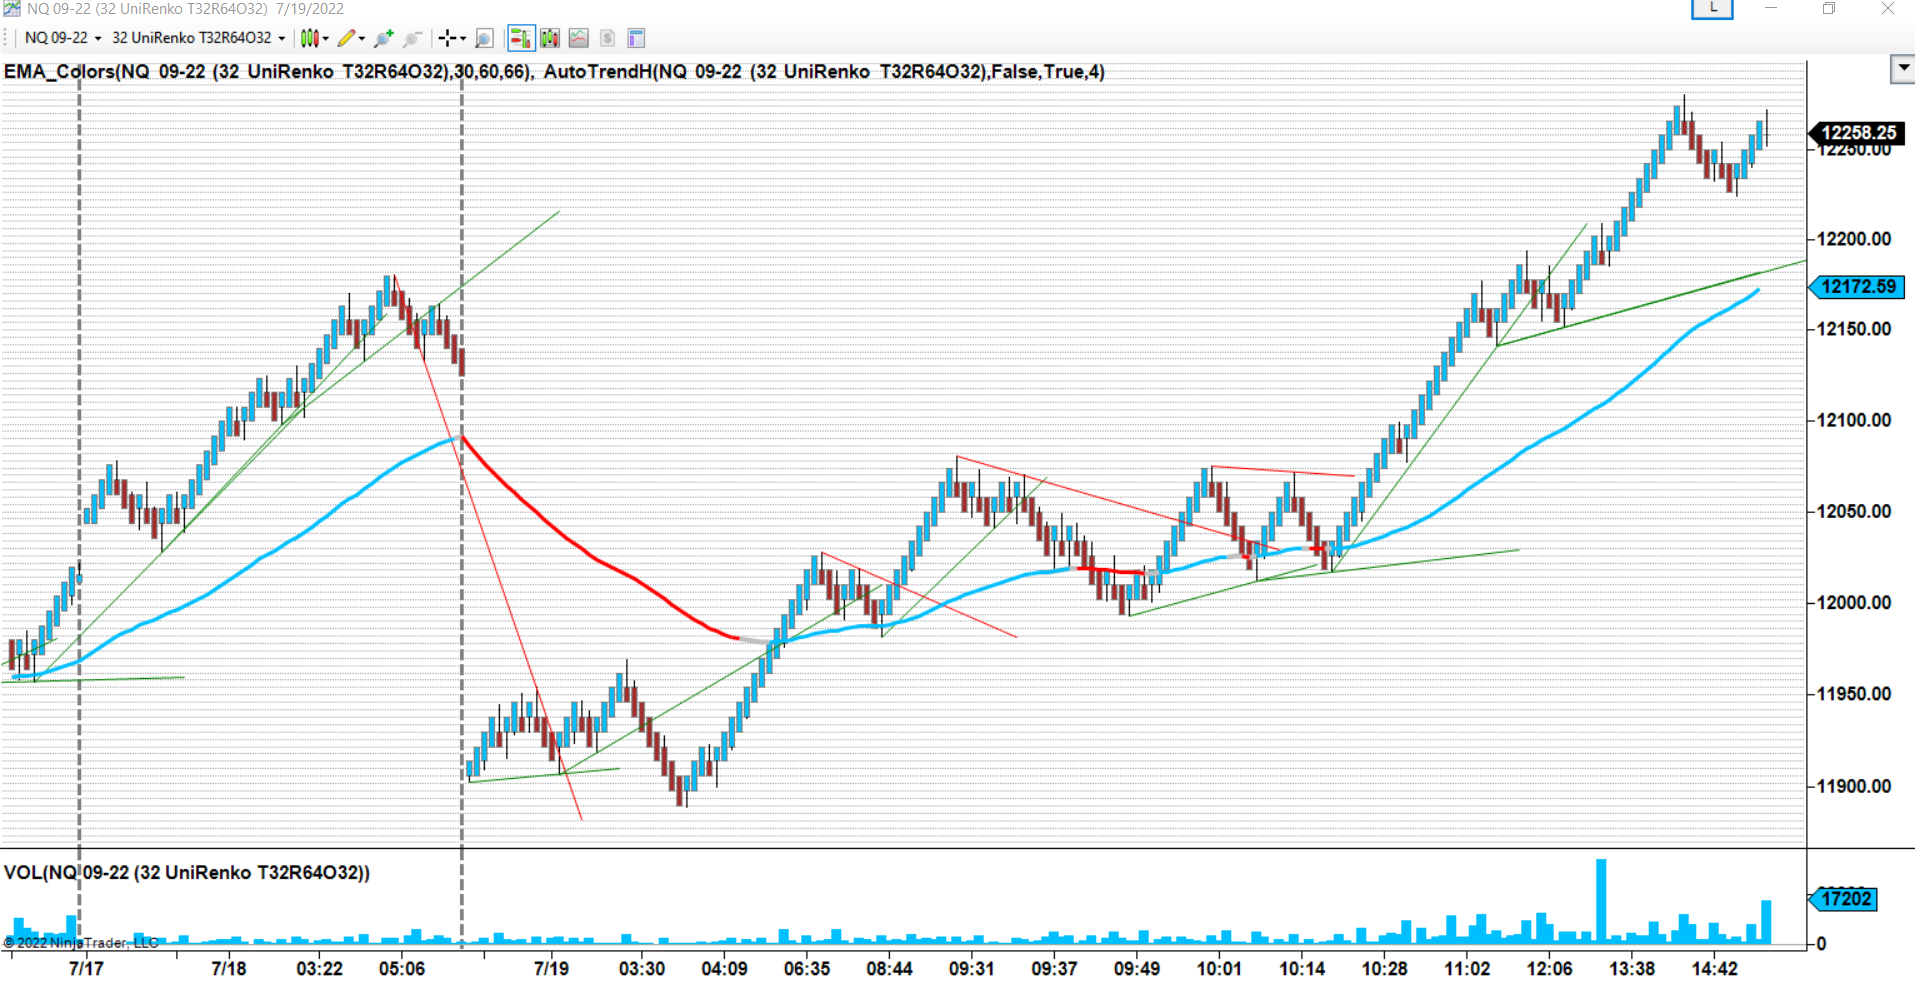1915x994 pixels.
Task: Open the 32 UniRenko T32R64O32 interval selector
Action: [198, 38]
